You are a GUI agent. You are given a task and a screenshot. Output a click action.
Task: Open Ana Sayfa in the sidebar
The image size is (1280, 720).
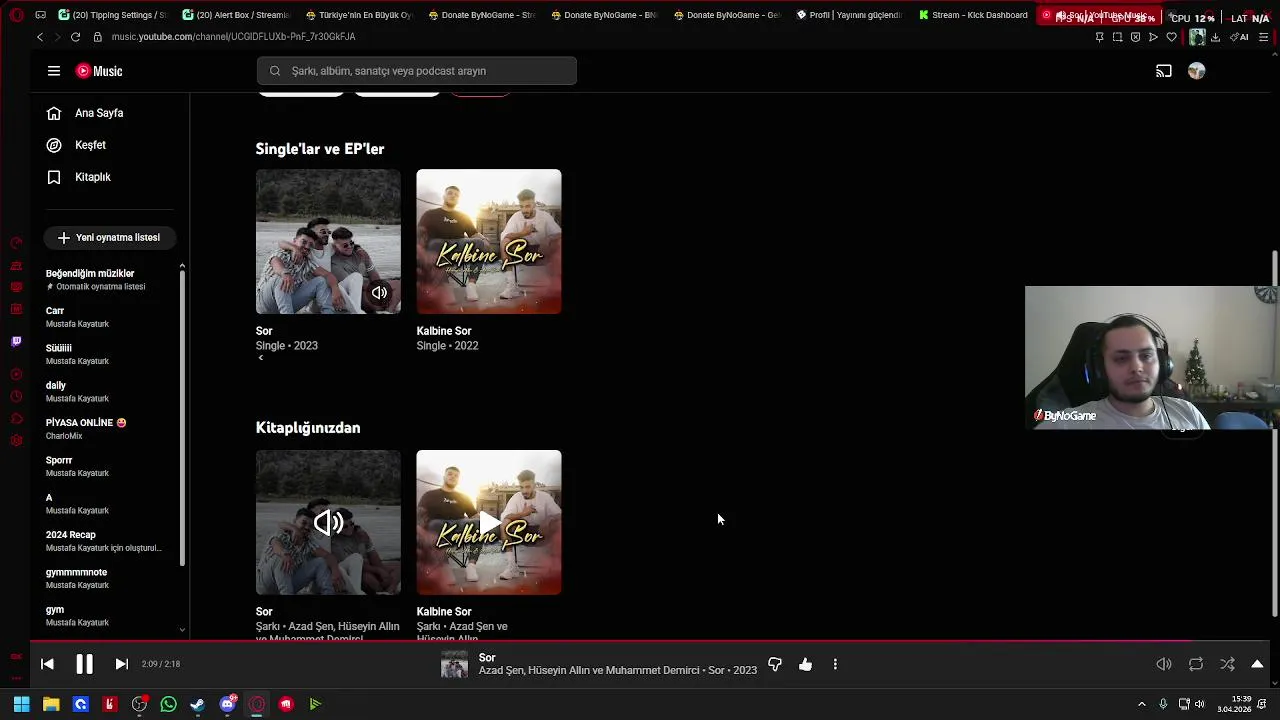(99, 113)
